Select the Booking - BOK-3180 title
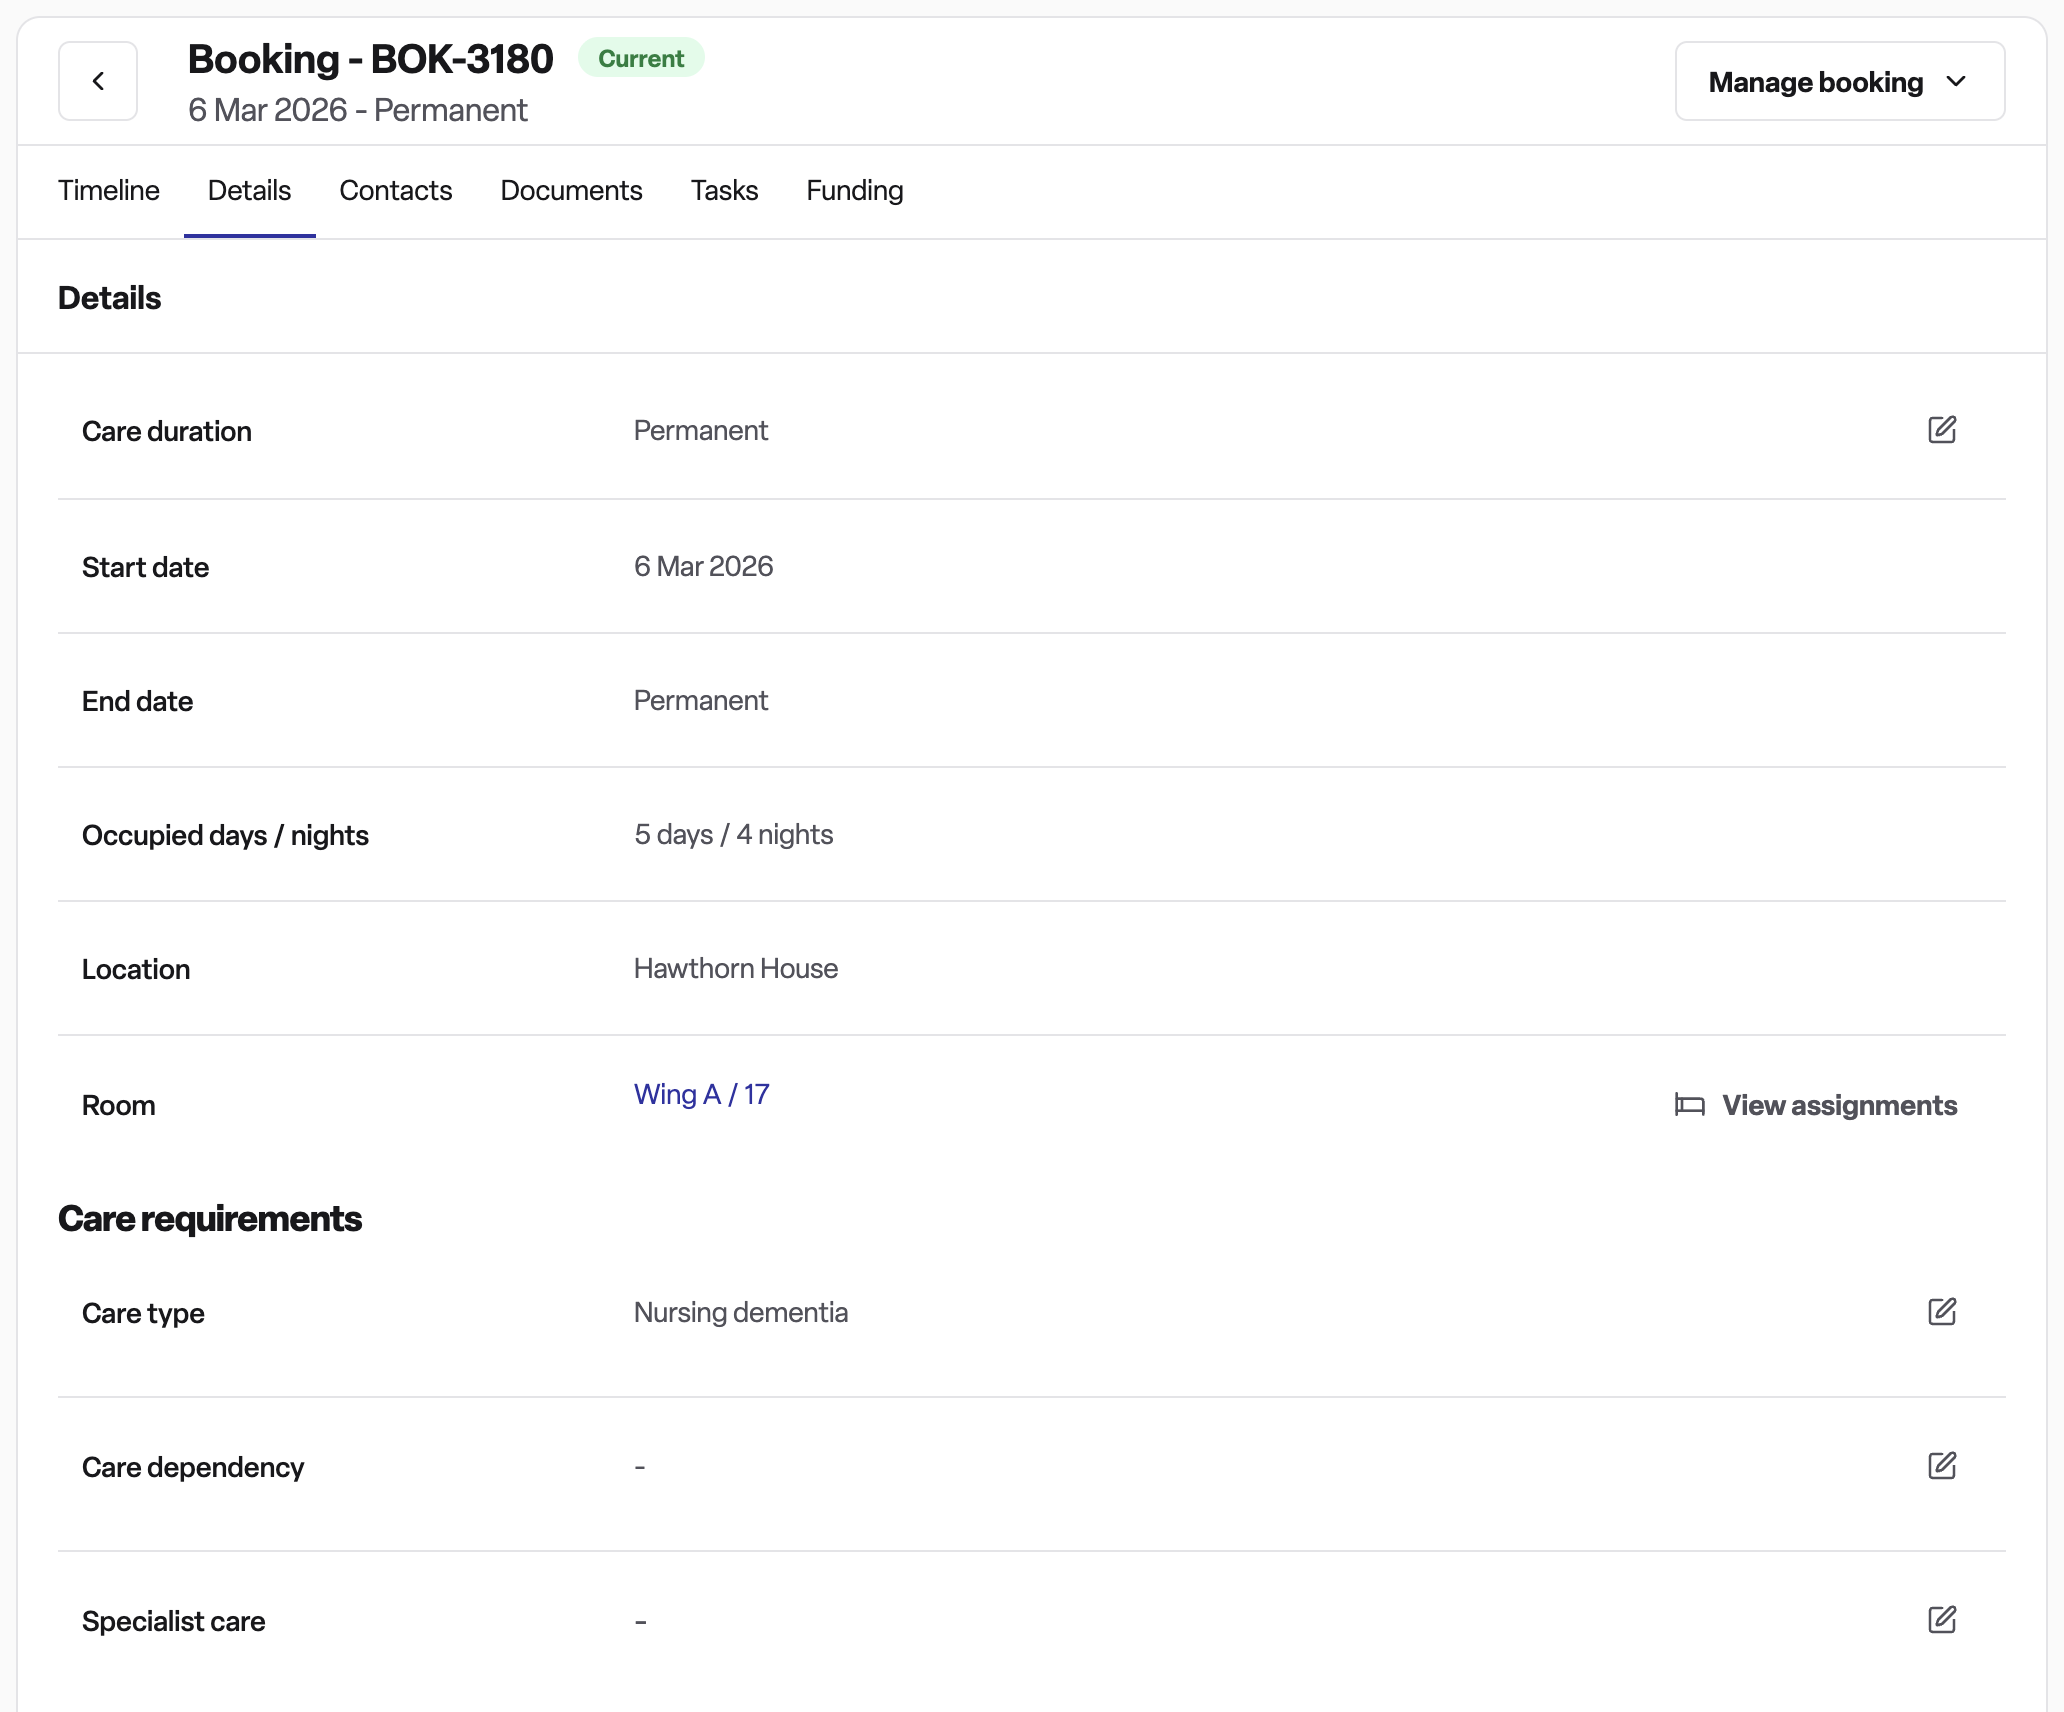This screenshot has height=1712, width=2064. click(x=370, y=59)
